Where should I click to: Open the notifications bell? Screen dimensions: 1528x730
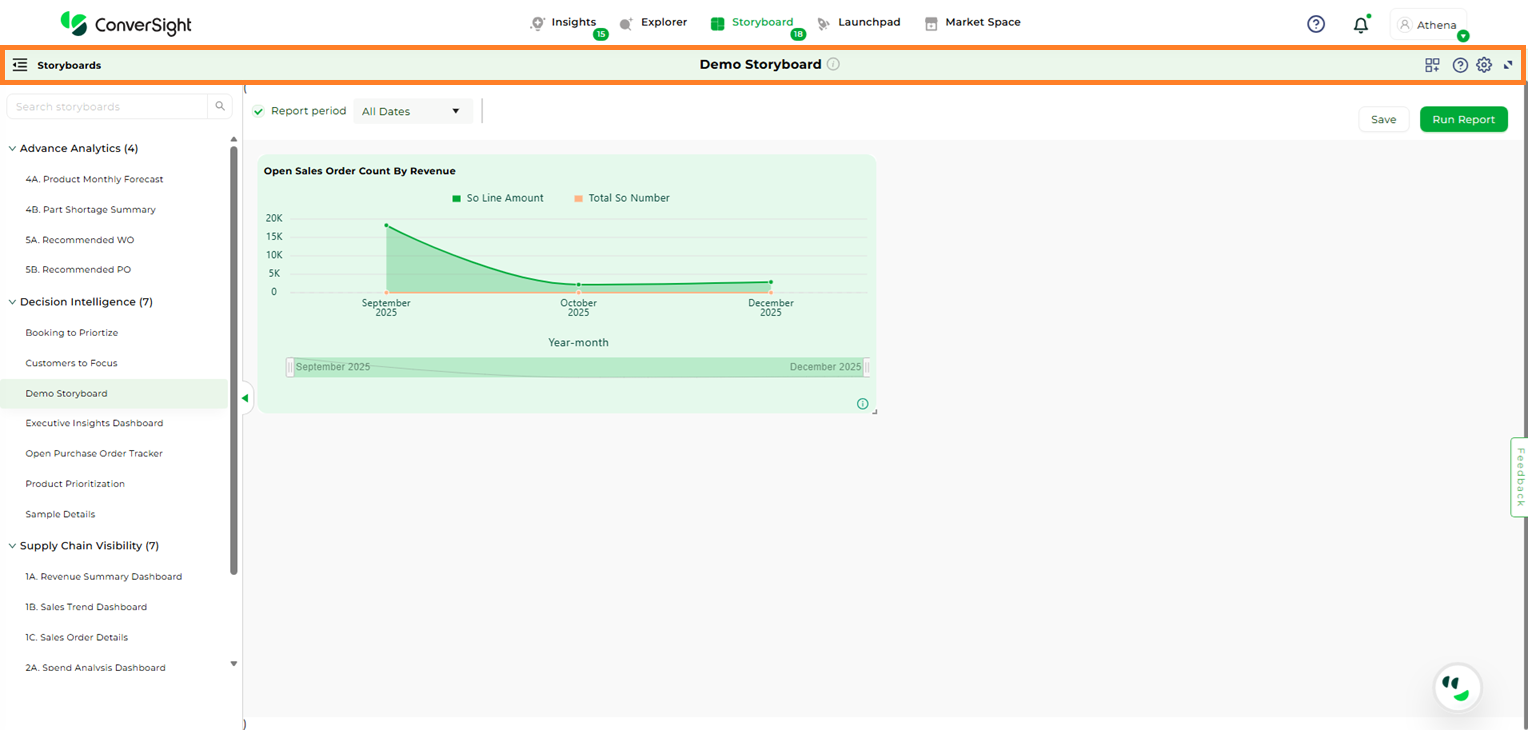(x=1360, y=25)
